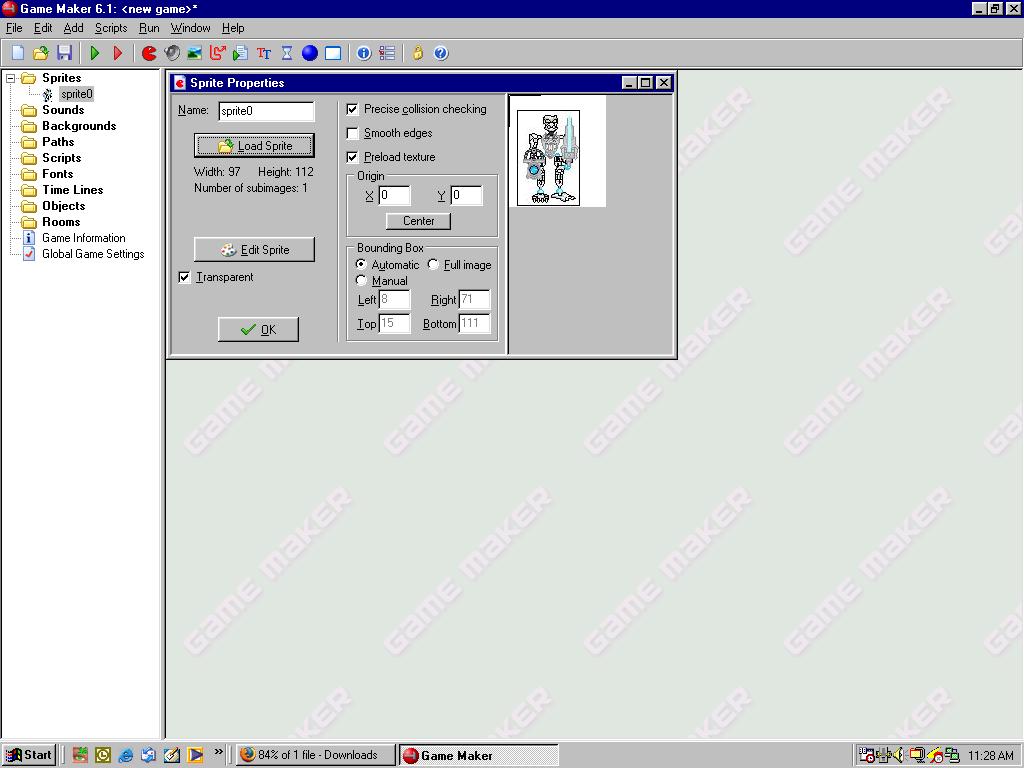The width and height of the screenshot is (1024, 768).
Task: Click the Origin Y field
Action: (x=466, y=195)
